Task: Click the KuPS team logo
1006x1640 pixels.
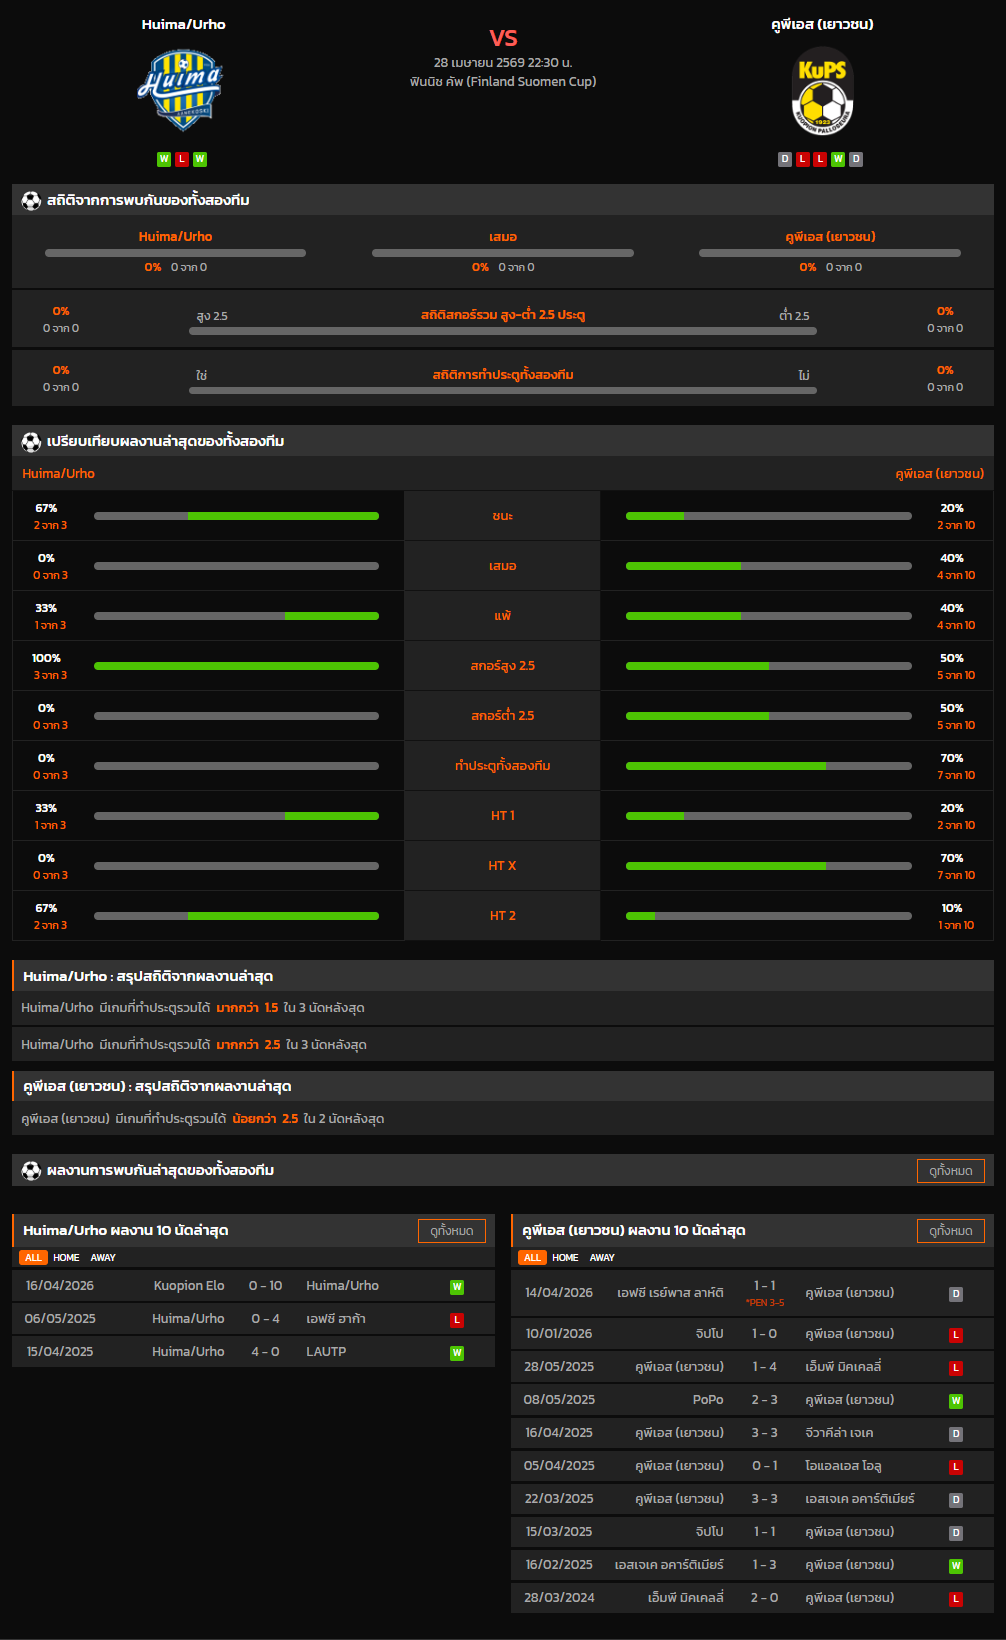Action: tap(822, 91)
